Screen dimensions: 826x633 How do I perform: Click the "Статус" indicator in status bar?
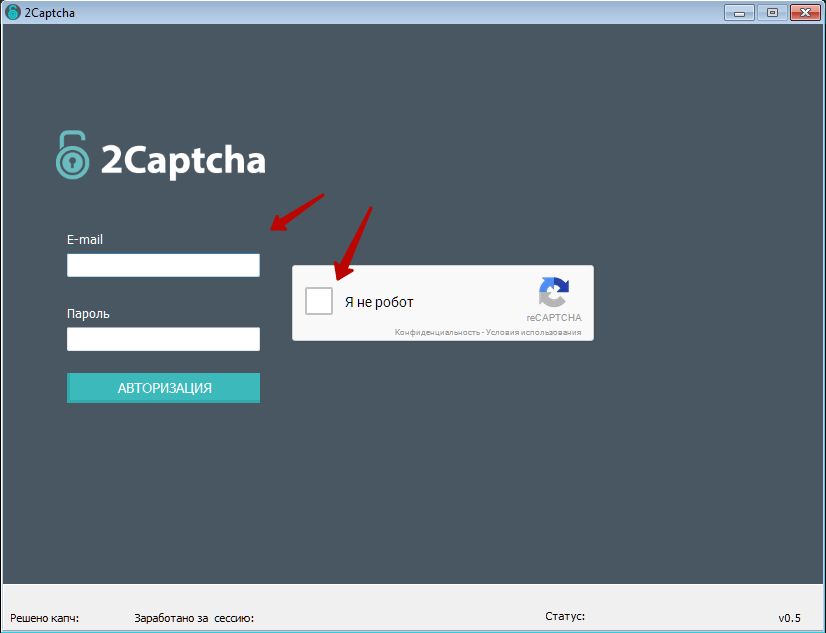pyautogui.click(x=565, y=616)
